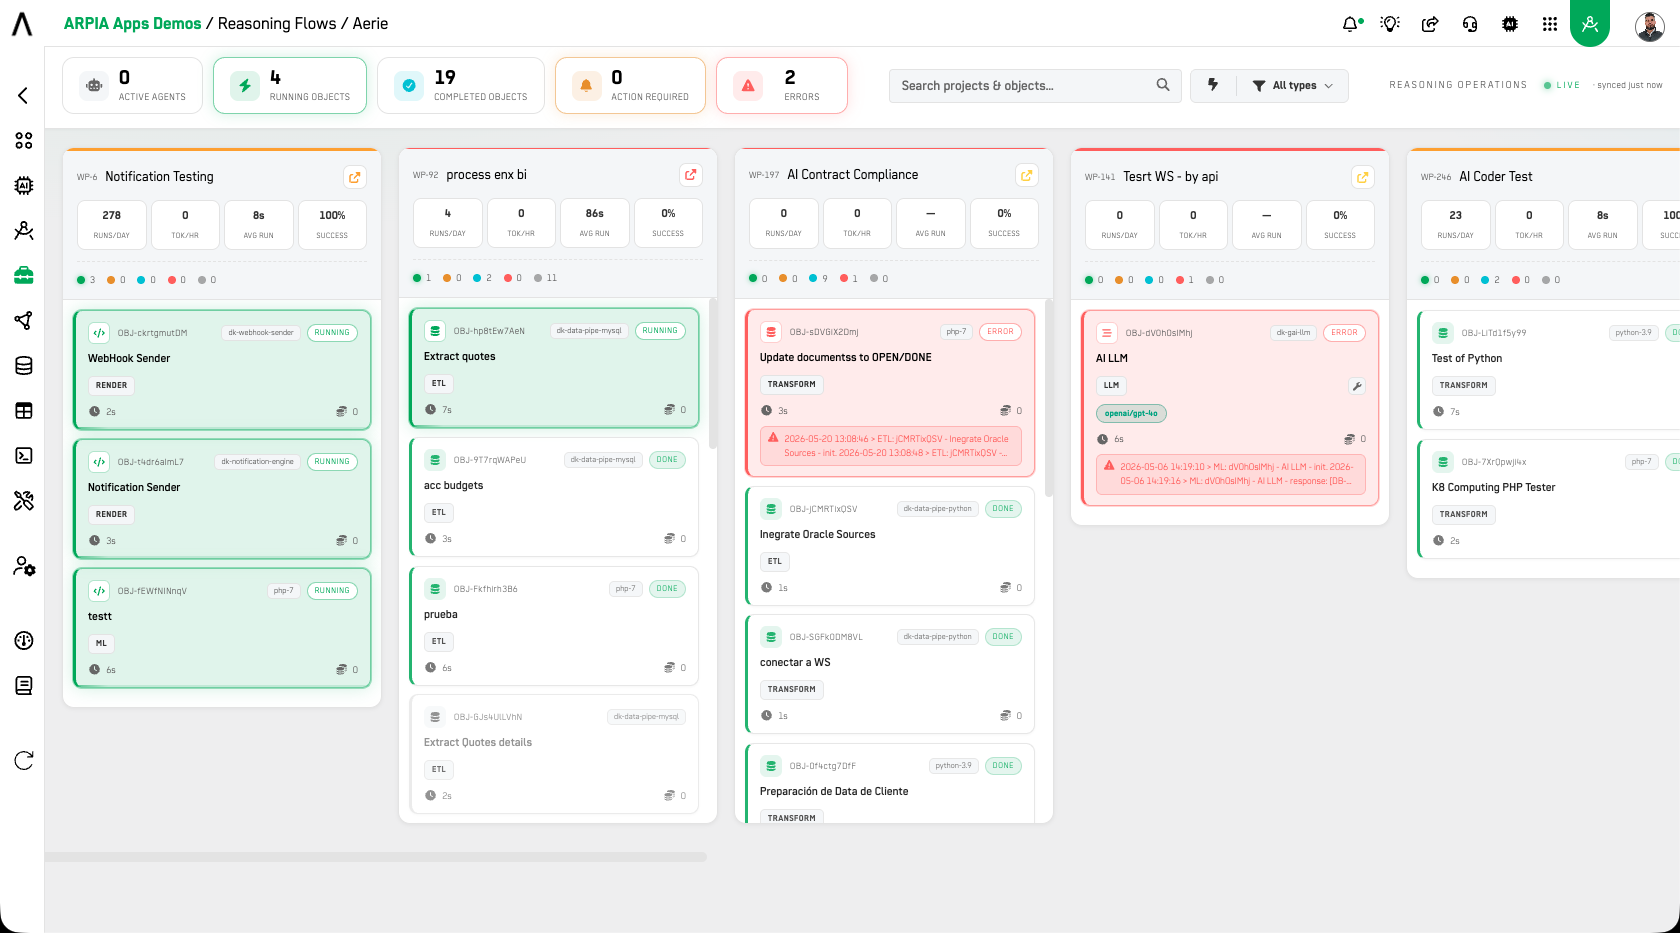
Task: Open the prueba object card
Action: coord(554,626)
